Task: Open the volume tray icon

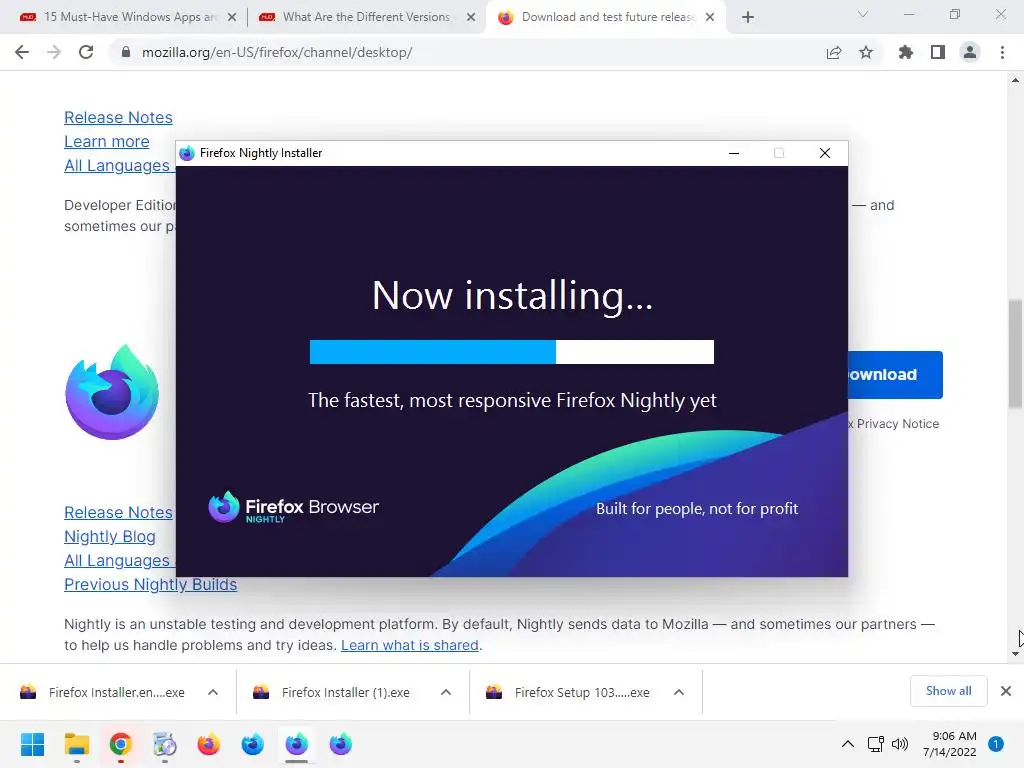Action: point(900,744)
